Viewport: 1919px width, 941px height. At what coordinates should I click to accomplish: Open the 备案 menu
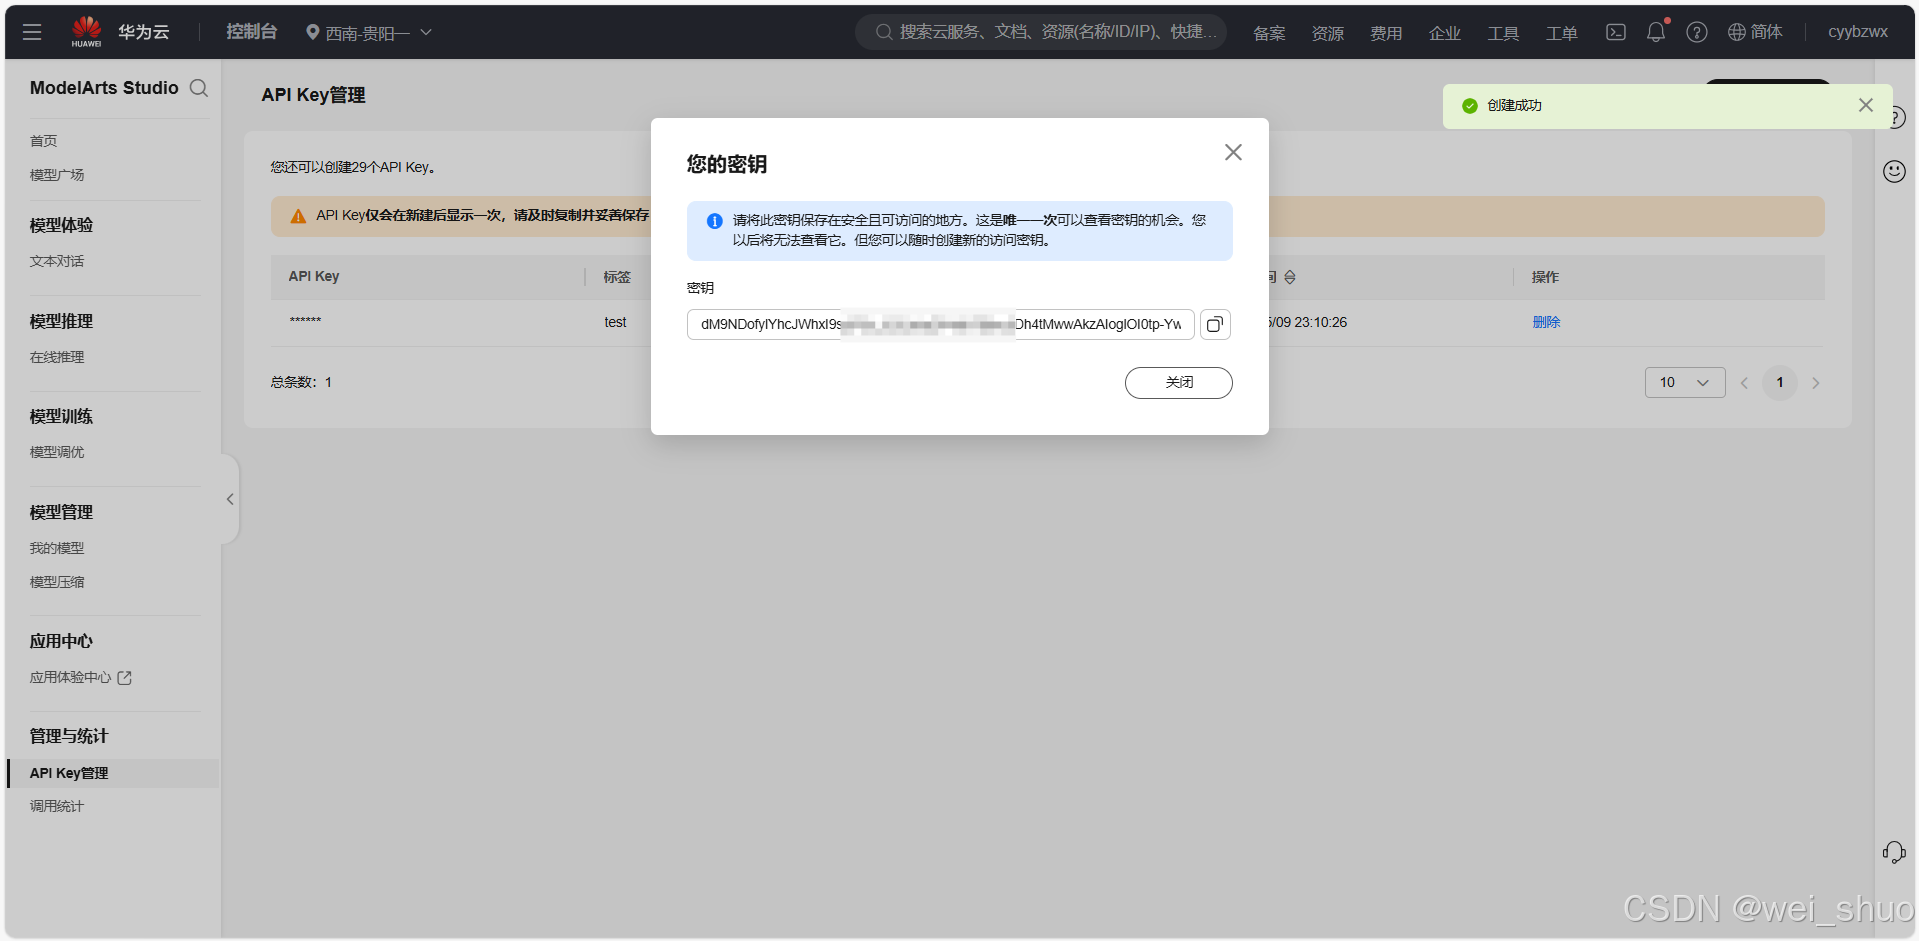1269,33
